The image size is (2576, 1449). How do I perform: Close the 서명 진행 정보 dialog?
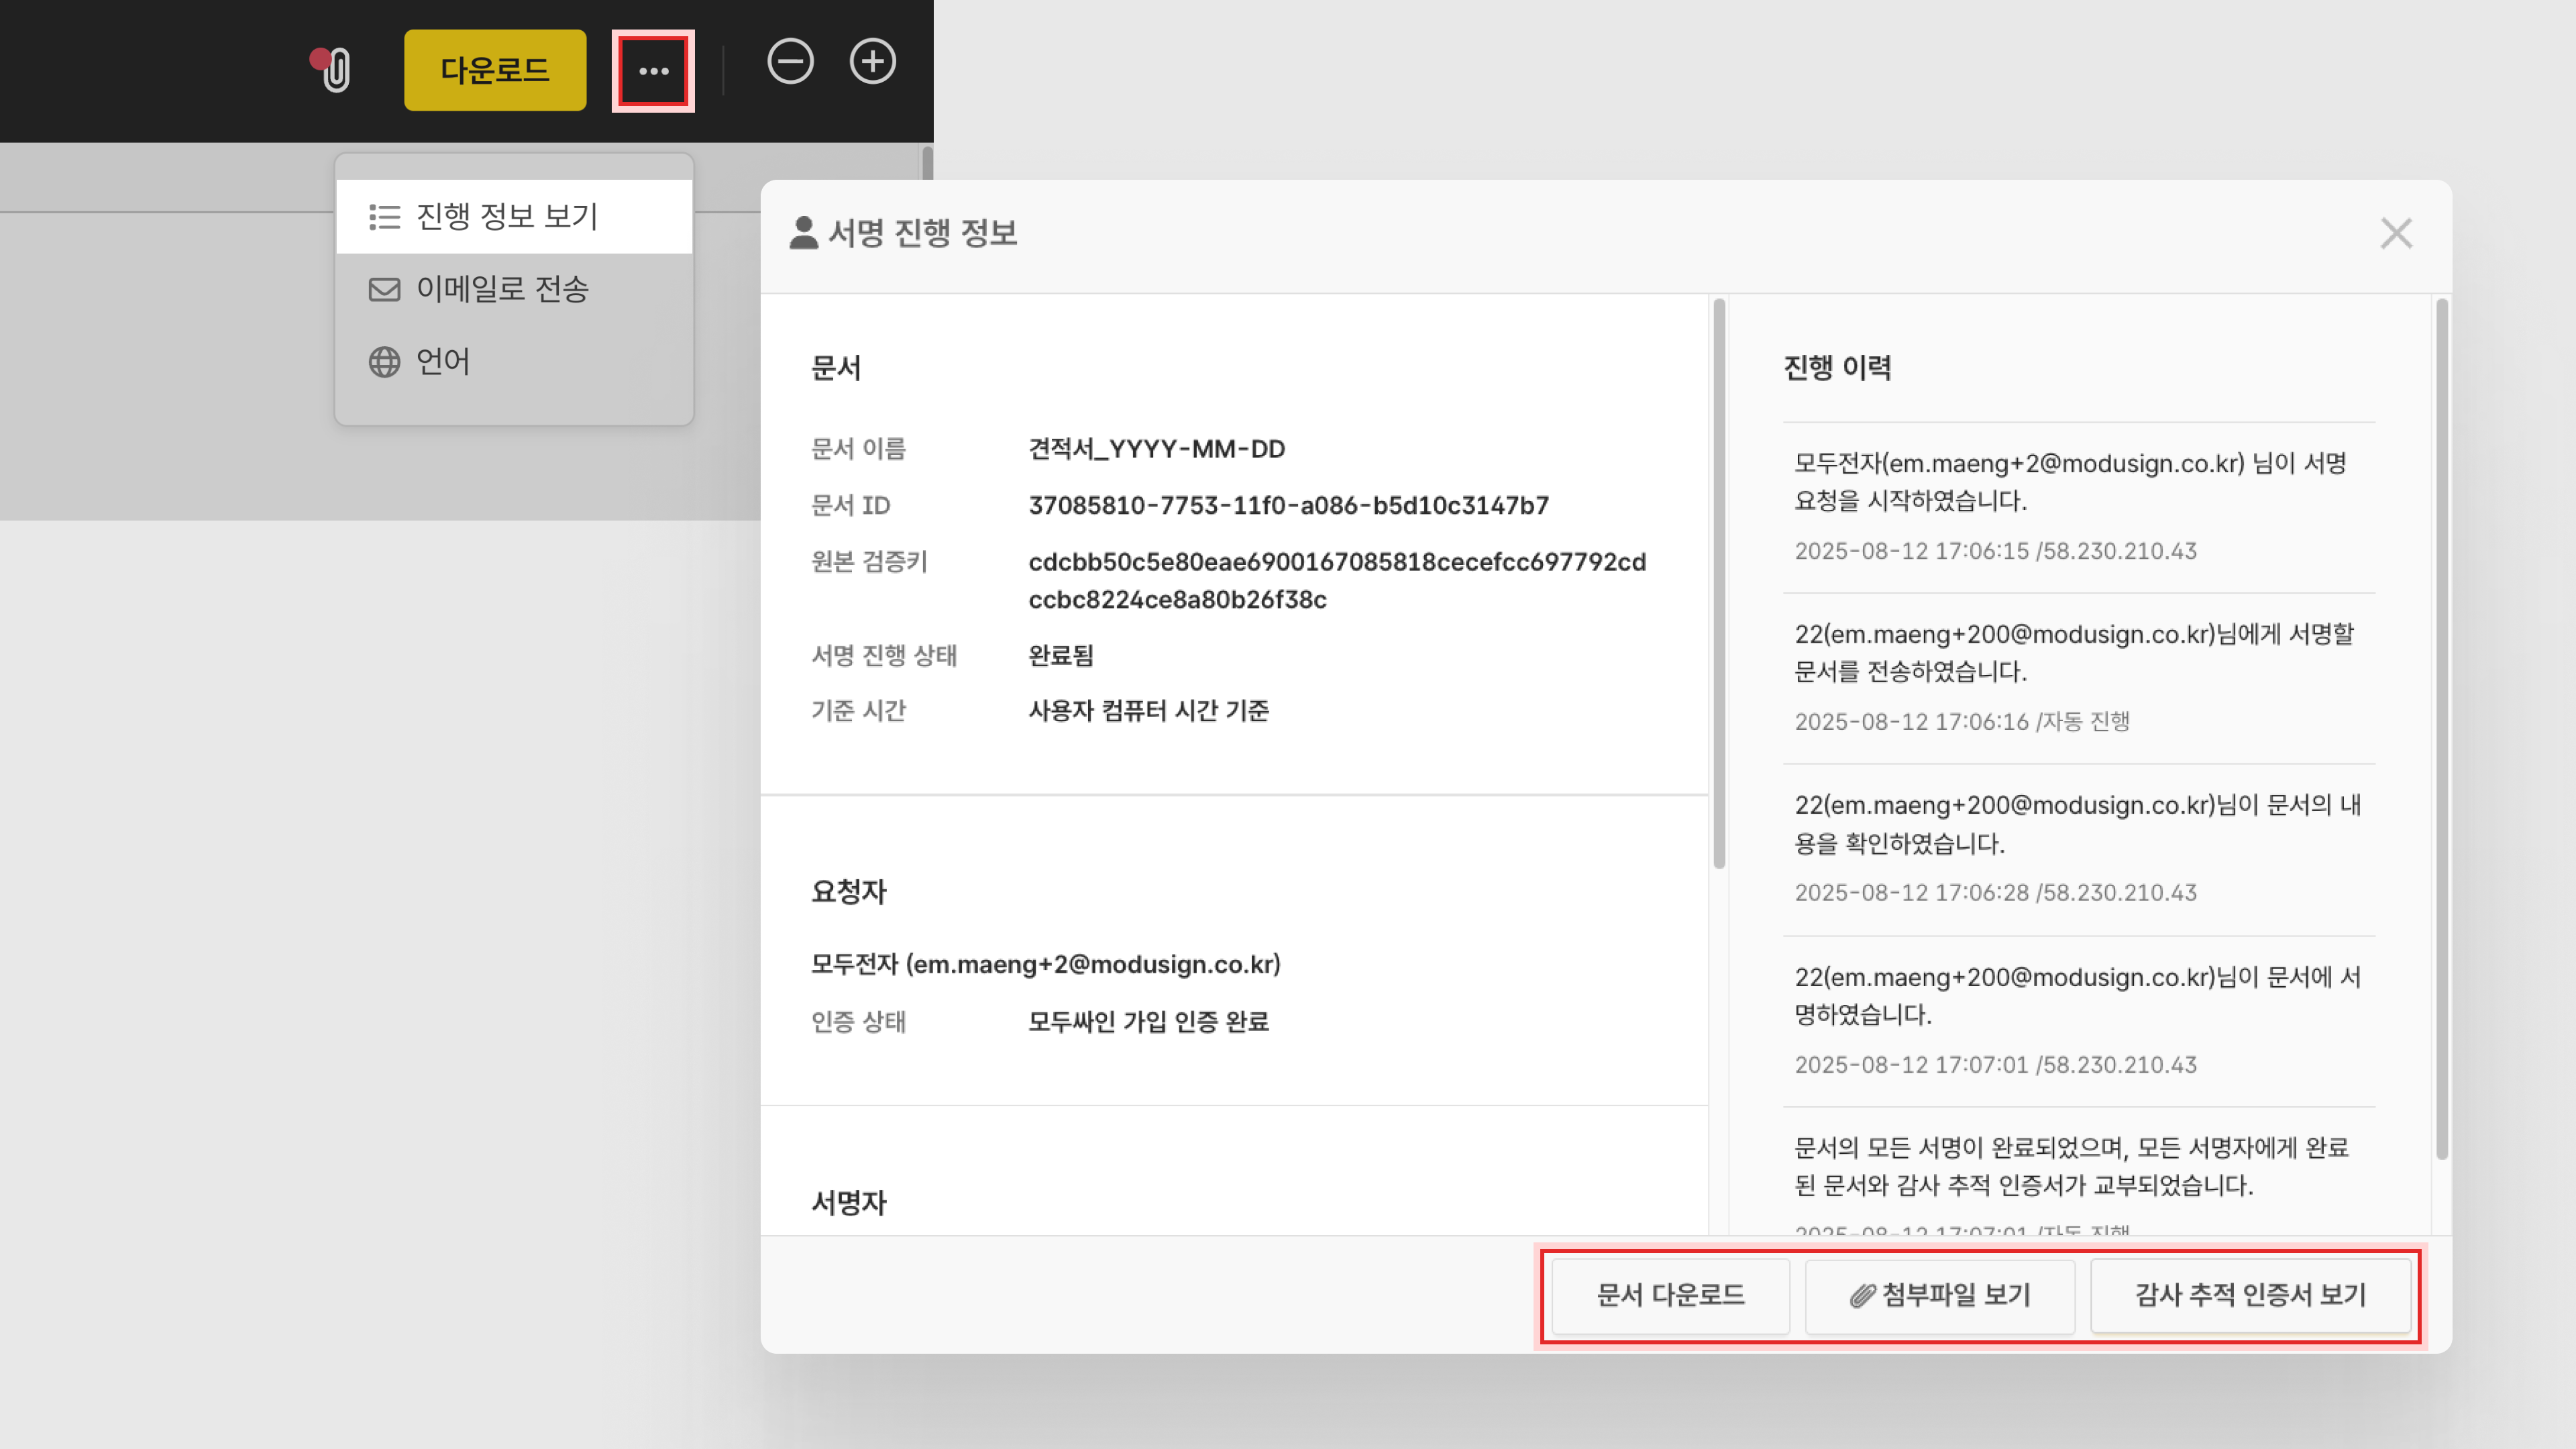2396,234
